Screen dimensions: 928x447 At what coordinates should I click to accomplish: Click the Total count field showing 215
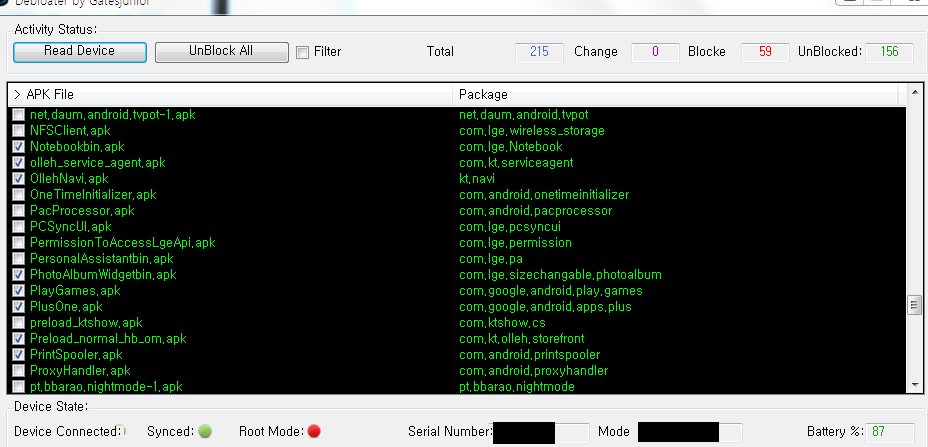(x=539, y=52)
